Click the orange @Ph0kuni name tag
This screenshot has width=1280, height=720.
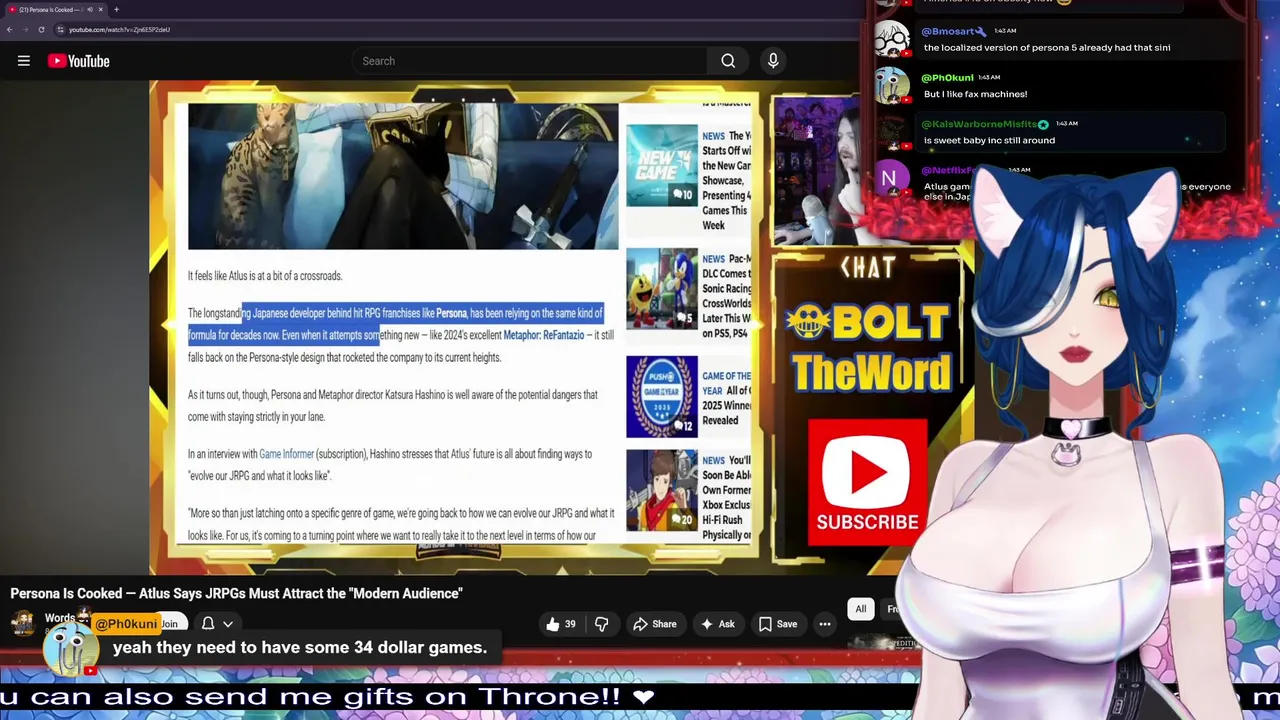tap(125, 624)
